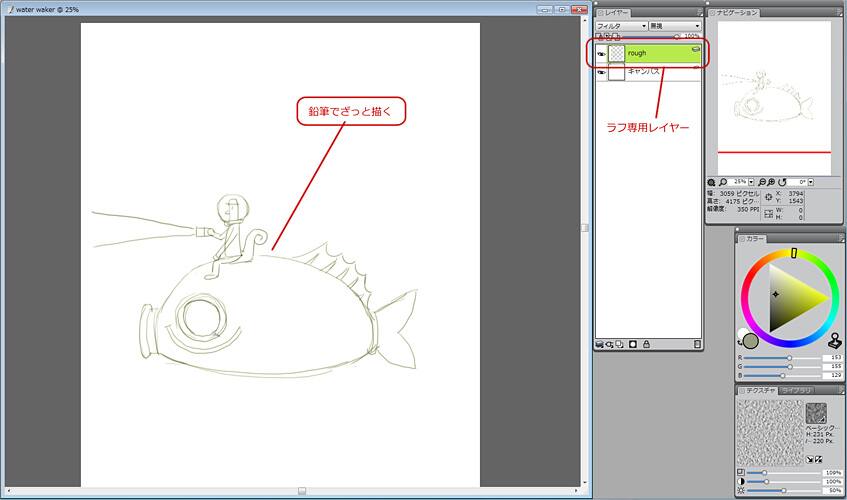Screen dimensions: 847x500
Task: Click the zoom out magnifier in Navigator
Action: pos(760,182)
